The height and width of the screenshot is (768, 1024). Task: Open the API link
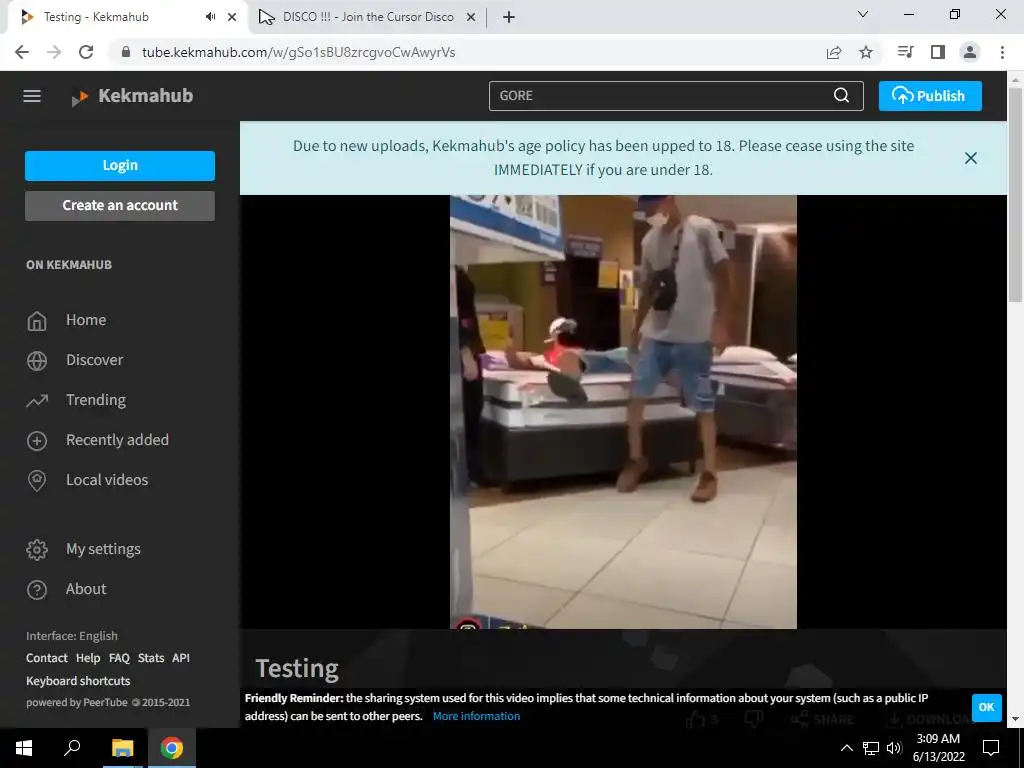pos(181,658)
